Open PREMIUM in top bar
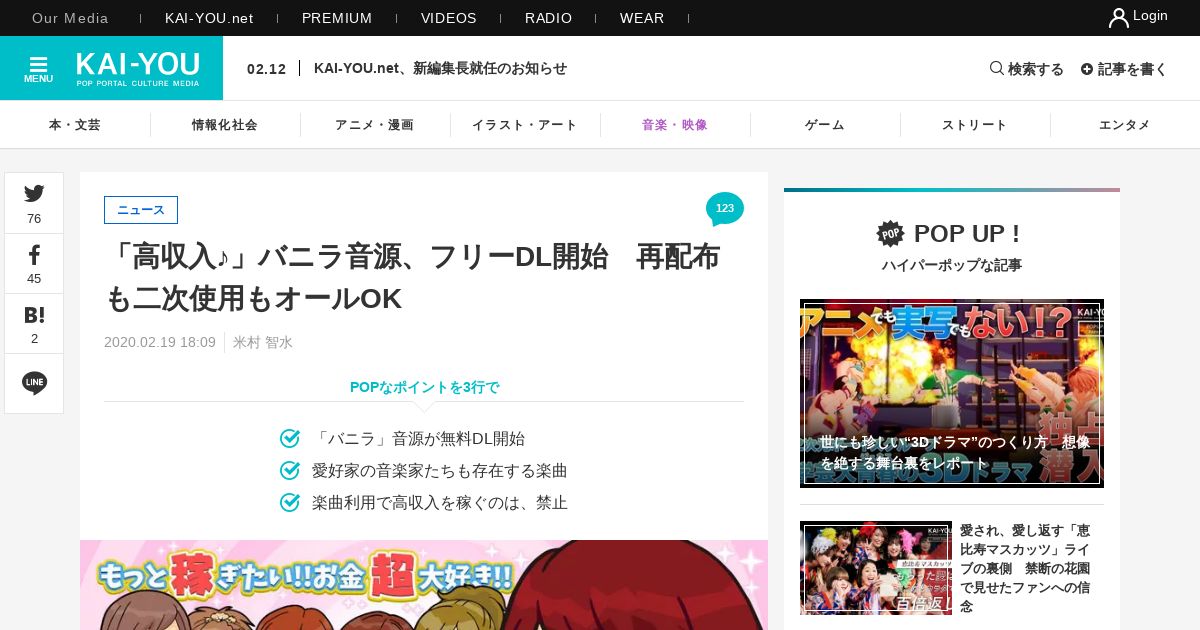The width and height of the screenshot is (1200, 630). (337, 18)
